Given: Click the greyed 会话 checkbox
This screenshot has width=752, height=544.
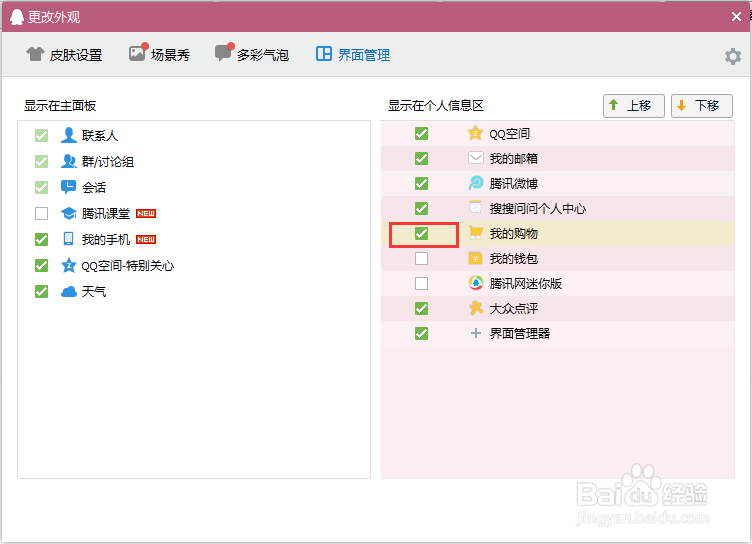Looking at the screenshot, I should click(x=42, y=187).
